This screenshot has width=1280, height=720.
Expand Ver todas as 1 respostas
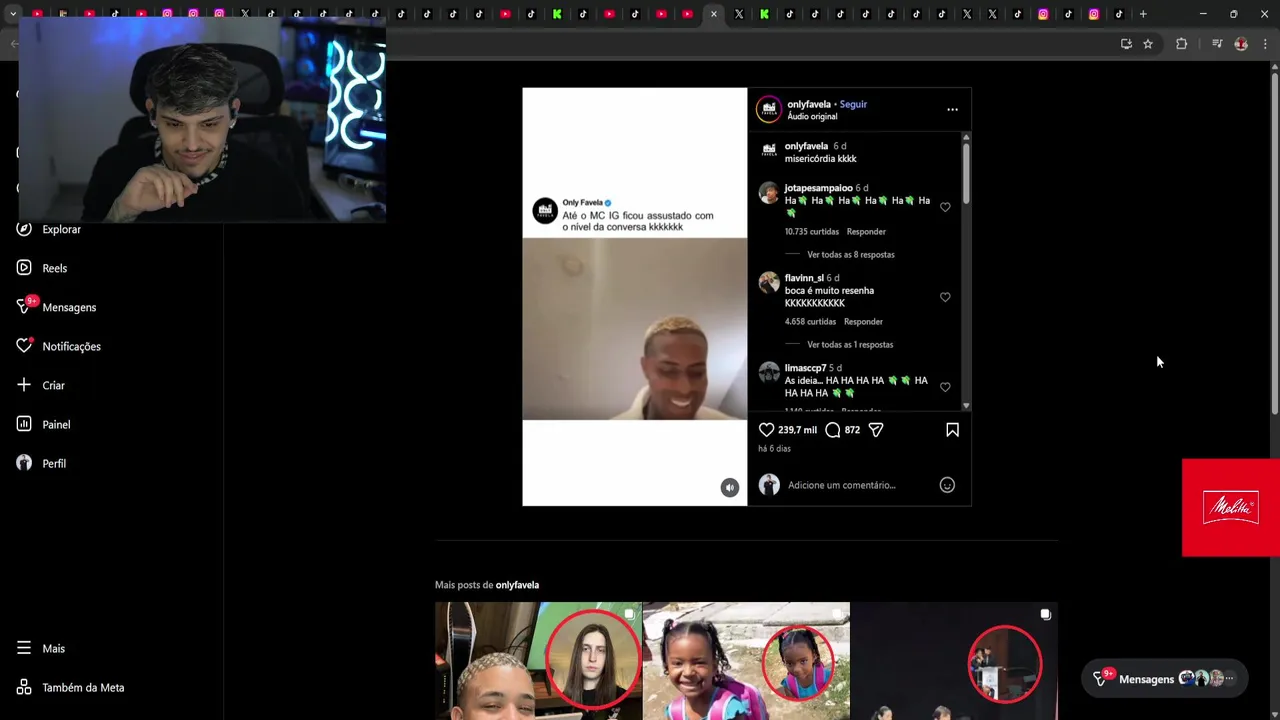click(x=850, y=345)
